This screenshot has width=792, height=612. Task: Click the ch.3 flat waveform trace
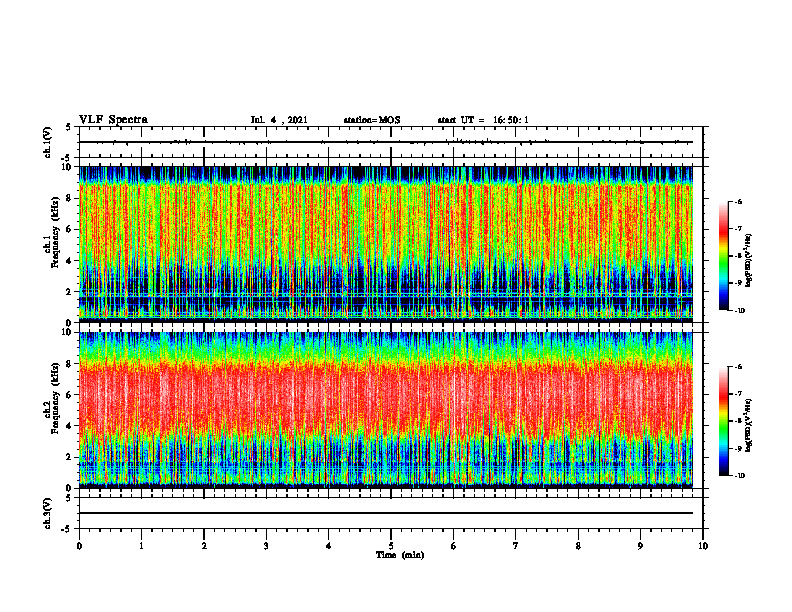pyautogui.click(x=386, y=513)
